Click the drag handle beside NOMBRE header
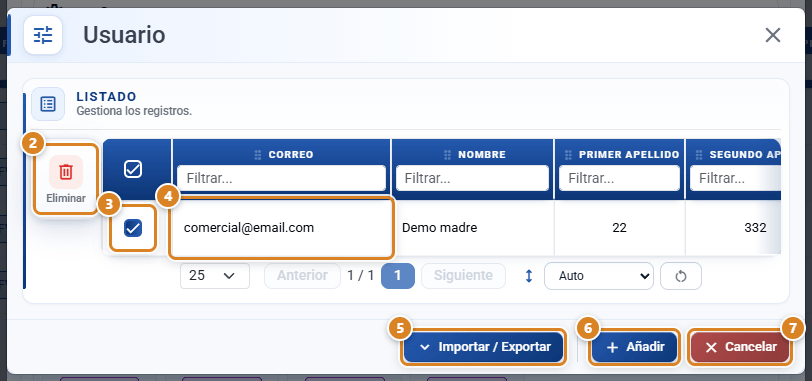The height and width of the screenshot is (381, 812). [x=447, y=155]
